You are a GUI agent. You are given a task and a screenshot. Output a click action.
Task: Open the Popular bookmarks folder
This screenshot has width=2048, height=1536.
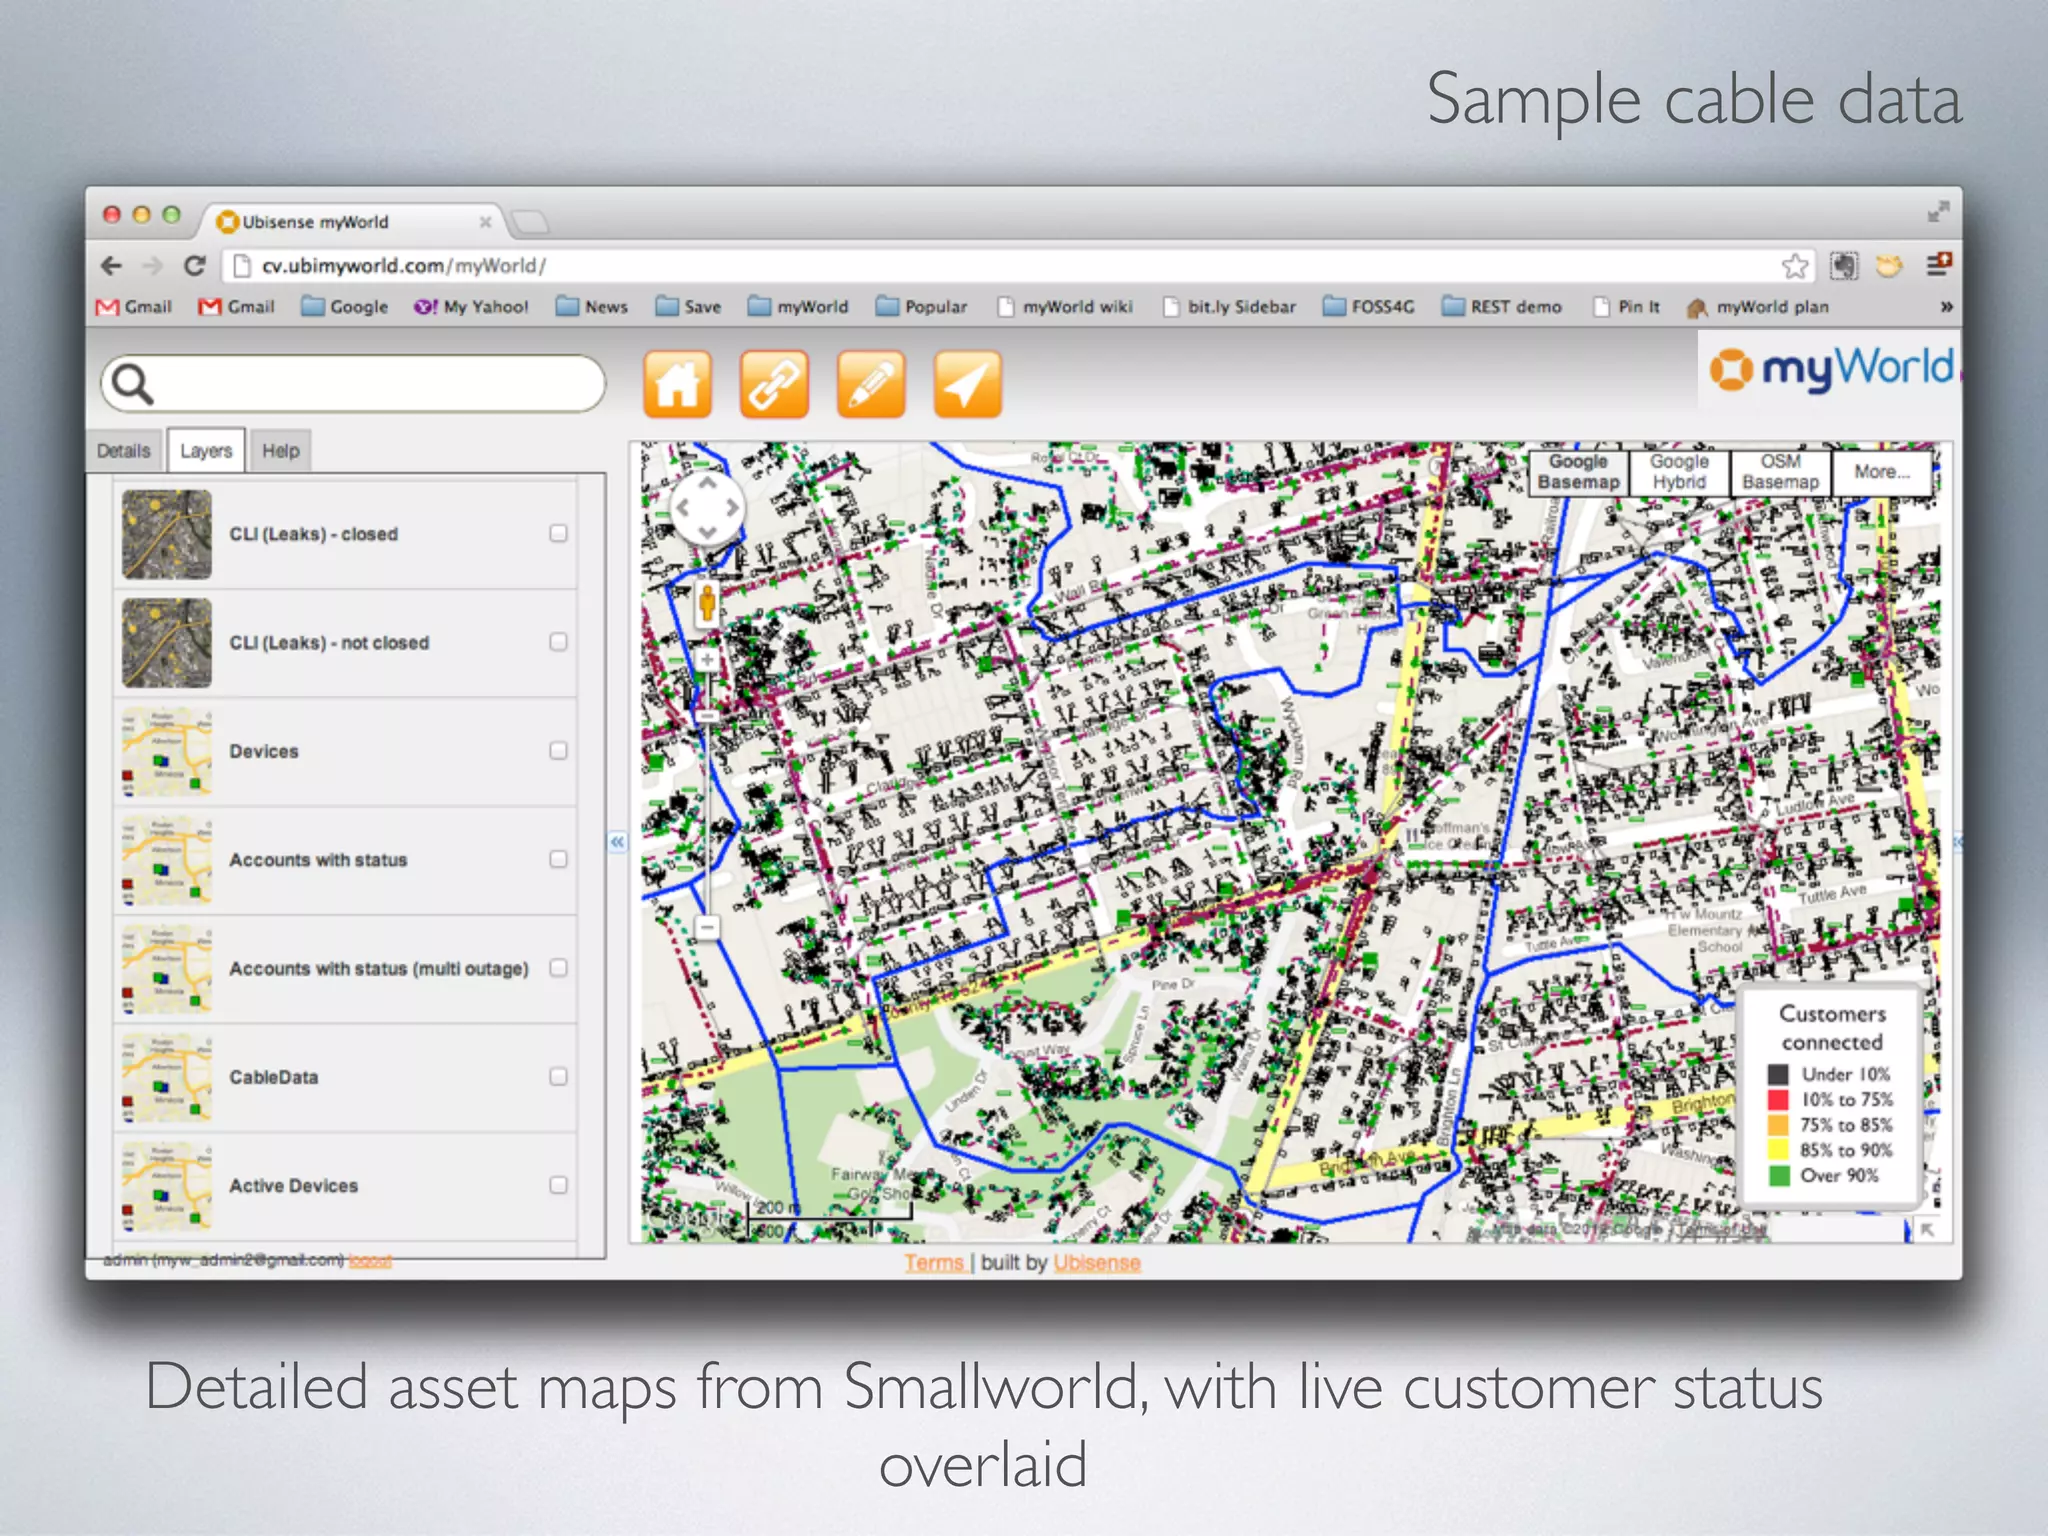click(x=921, y=307)
